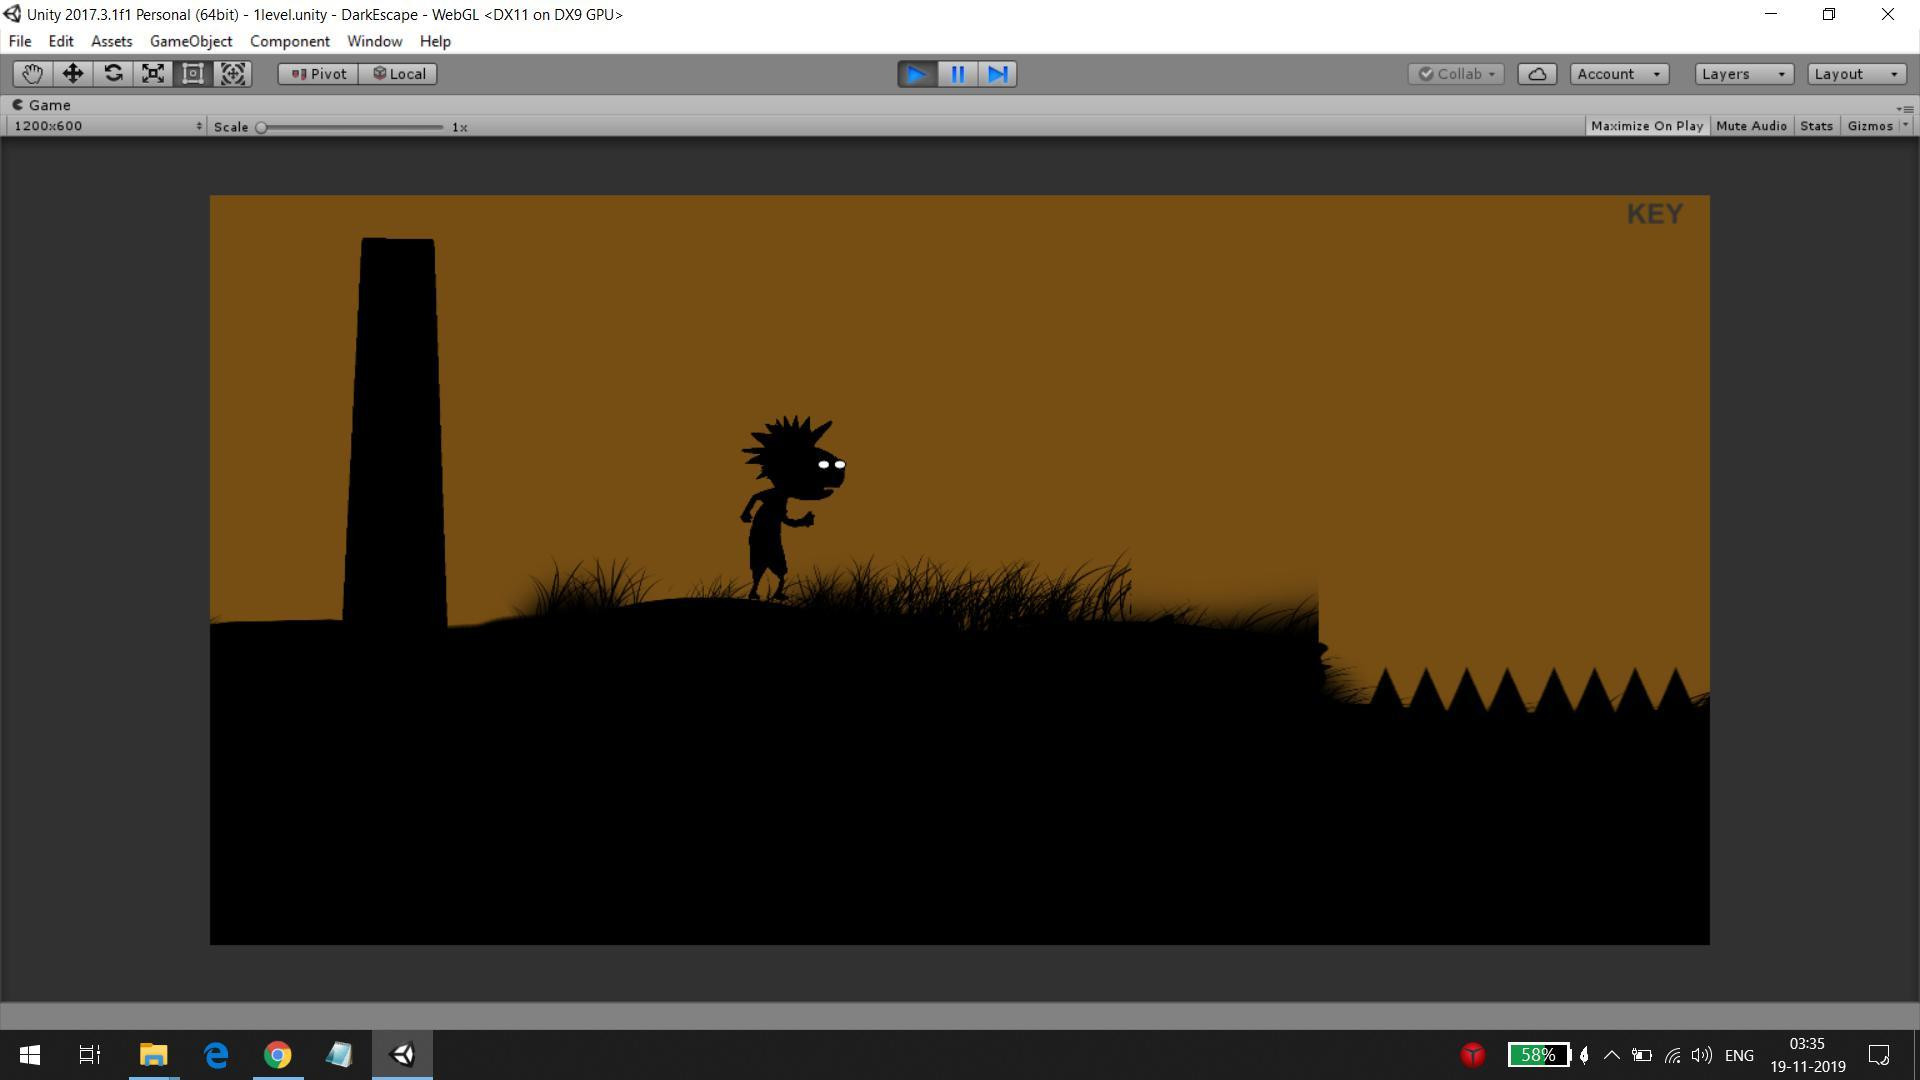Open the Layout dropdown
1920x1080 pixels.
1856,74
